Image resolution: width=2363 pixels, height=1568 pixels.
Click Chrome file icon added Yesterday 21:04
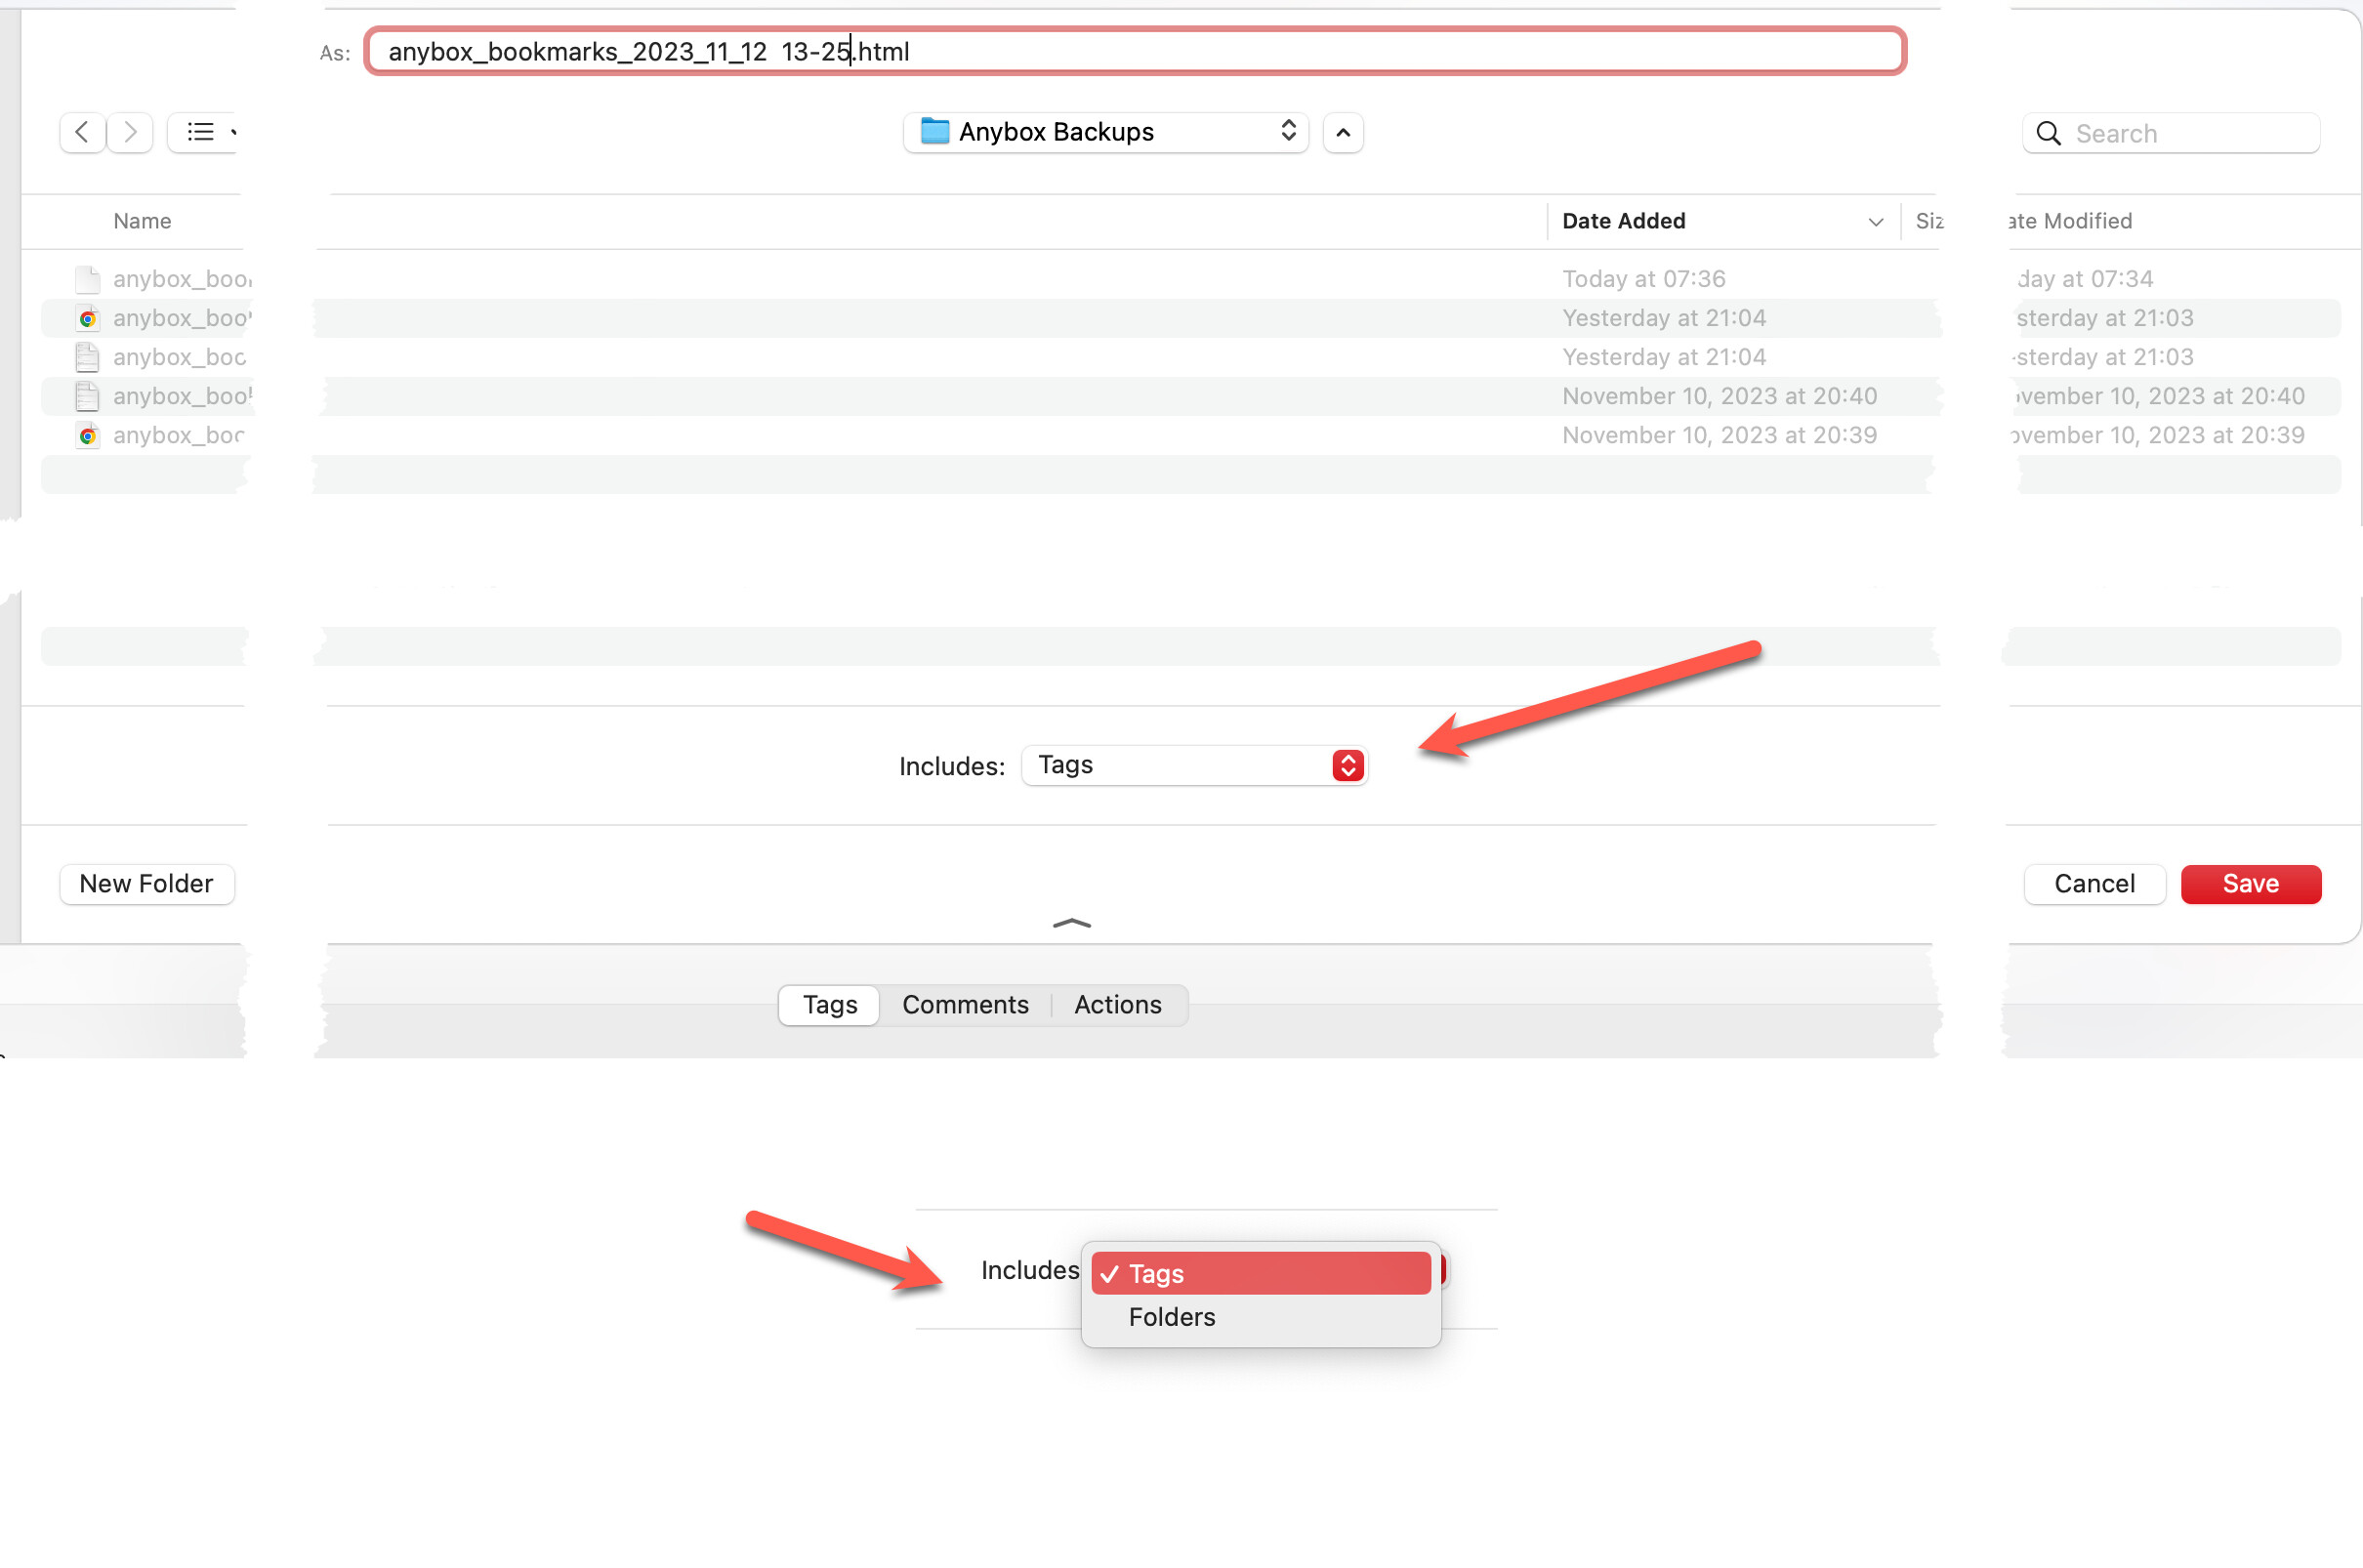[x=88, y=318]
